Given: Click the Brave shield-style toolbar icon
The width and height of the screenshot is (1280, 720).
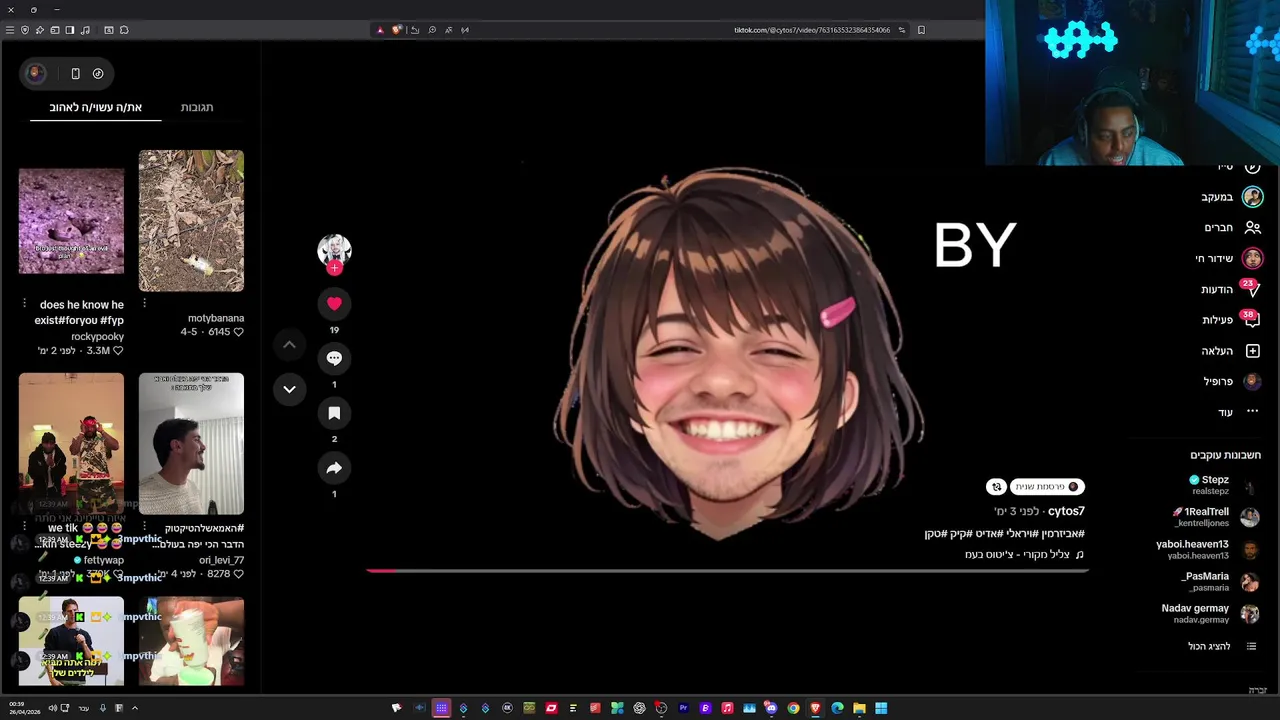Looking at the screenshot, I should click(25, 30).
